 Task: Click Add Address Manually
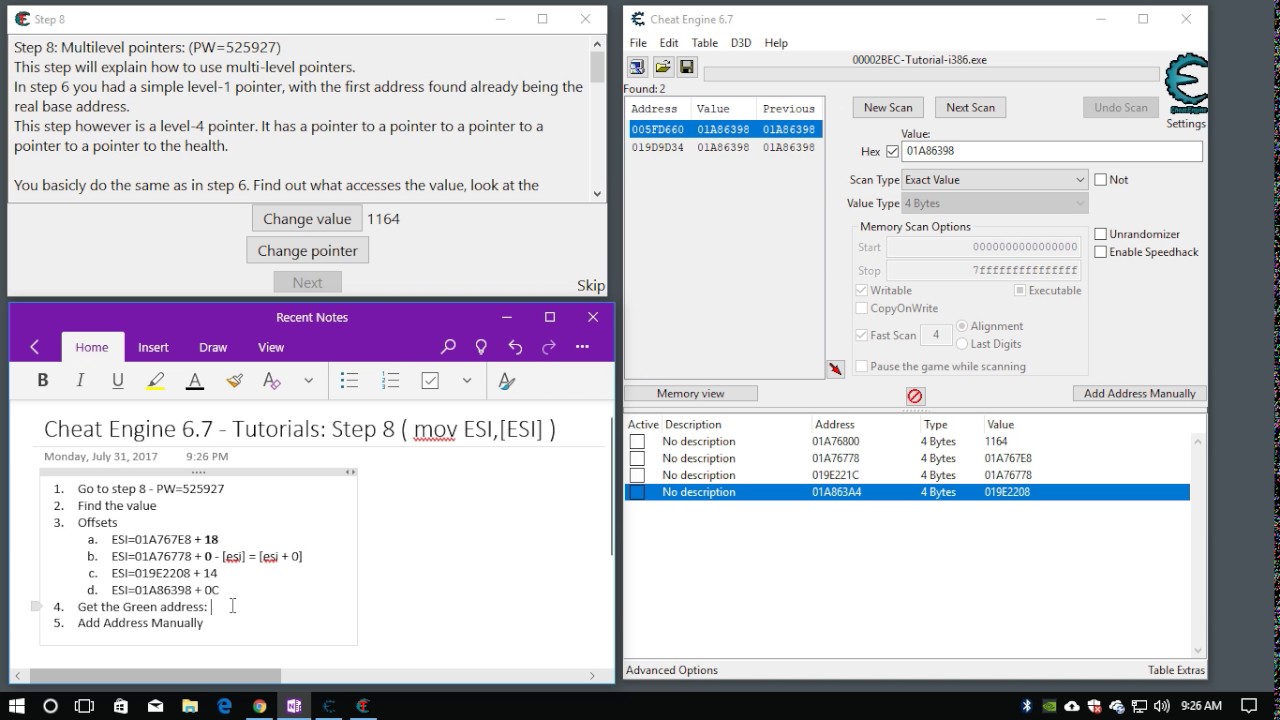click(1140, 394)
